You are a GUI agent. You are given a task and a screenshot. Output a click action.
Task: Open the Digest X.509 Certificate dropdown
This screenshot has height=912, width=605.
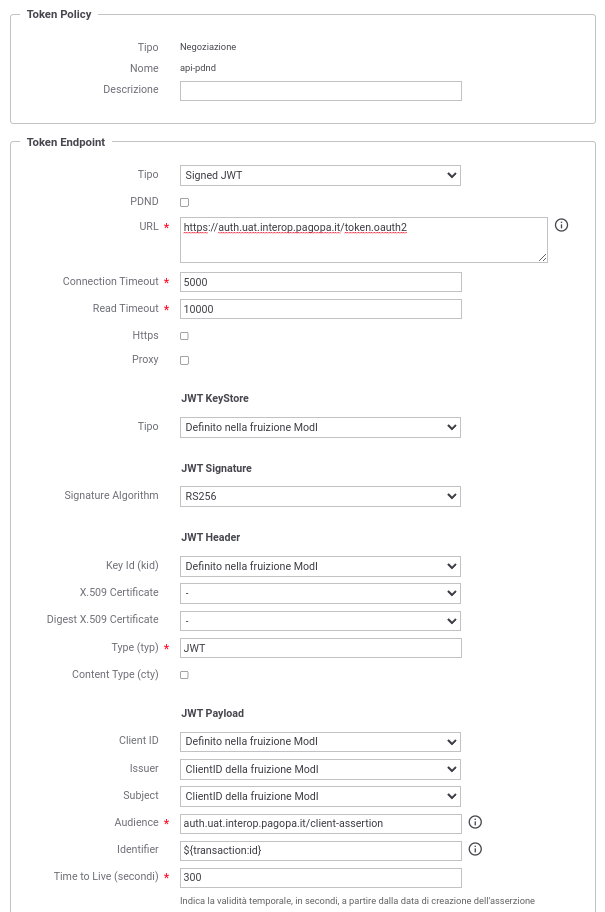pyautogui.click(x=320, y=621)
